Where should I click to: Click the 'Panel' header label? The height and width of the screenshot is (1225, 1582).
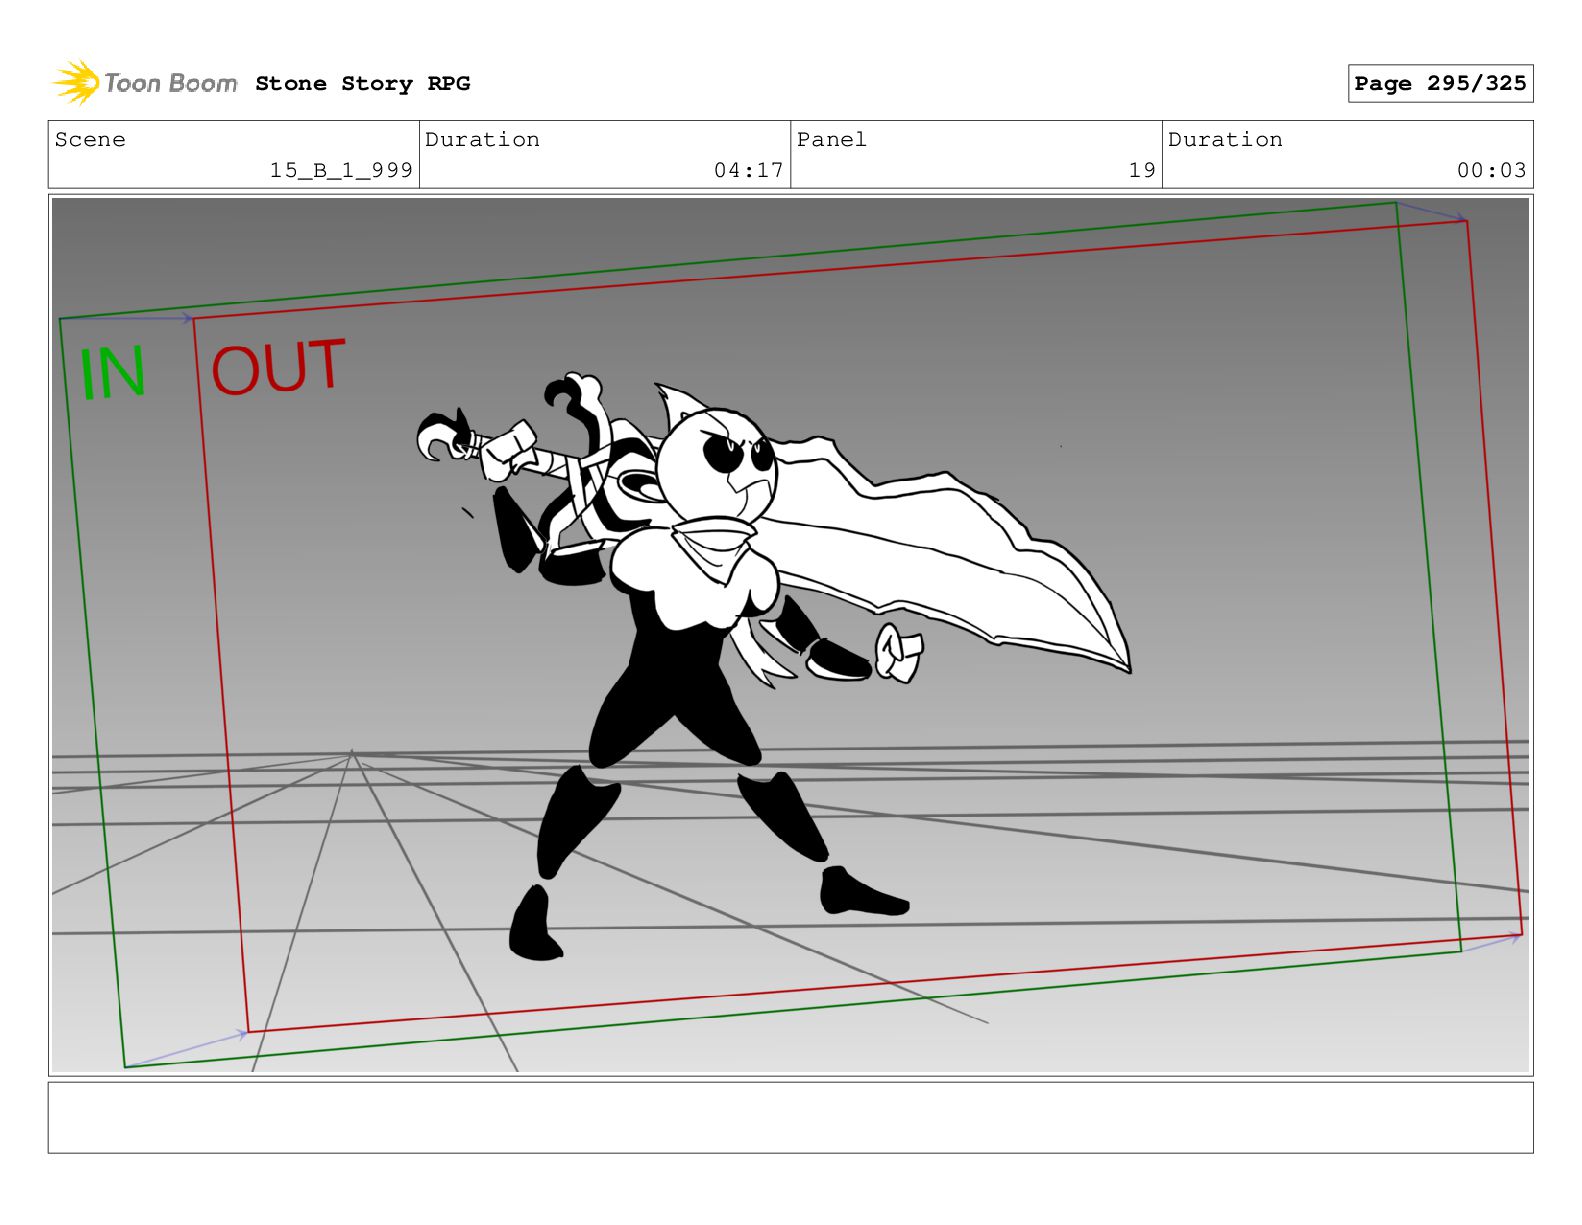(831, 140)
